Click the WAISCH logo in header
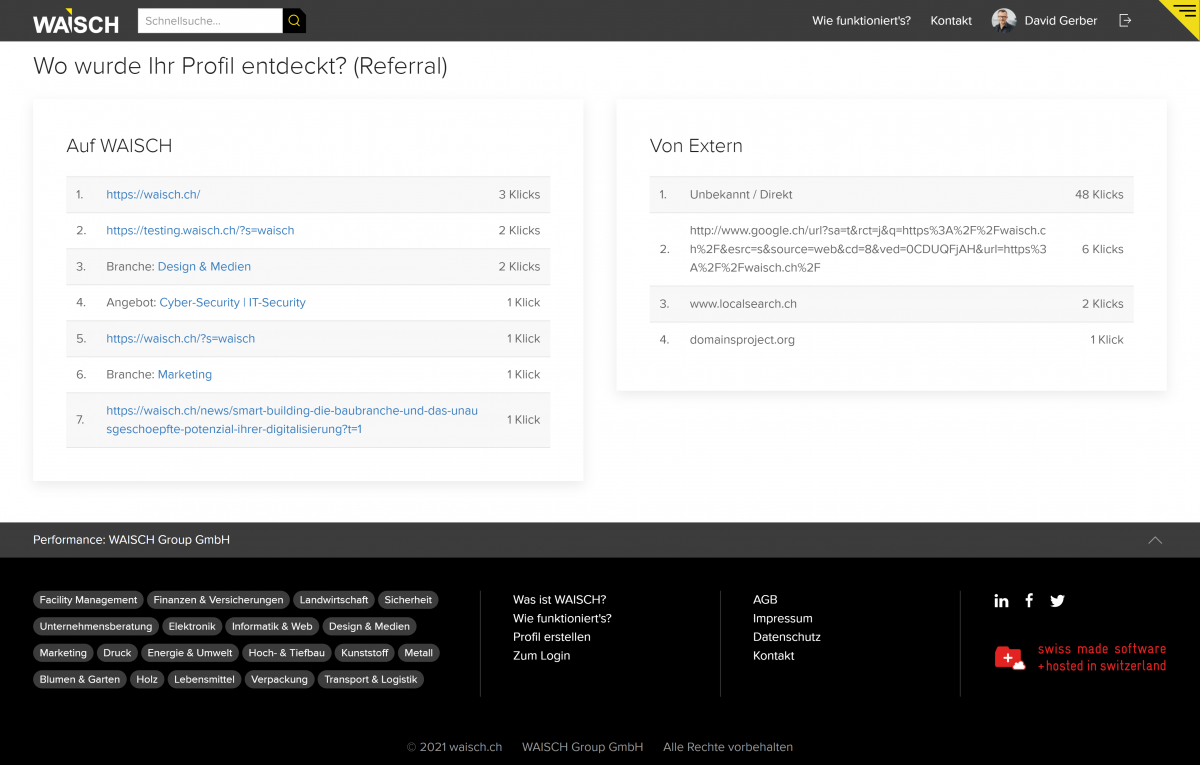The image size is (1200, 765). [76, 21]
